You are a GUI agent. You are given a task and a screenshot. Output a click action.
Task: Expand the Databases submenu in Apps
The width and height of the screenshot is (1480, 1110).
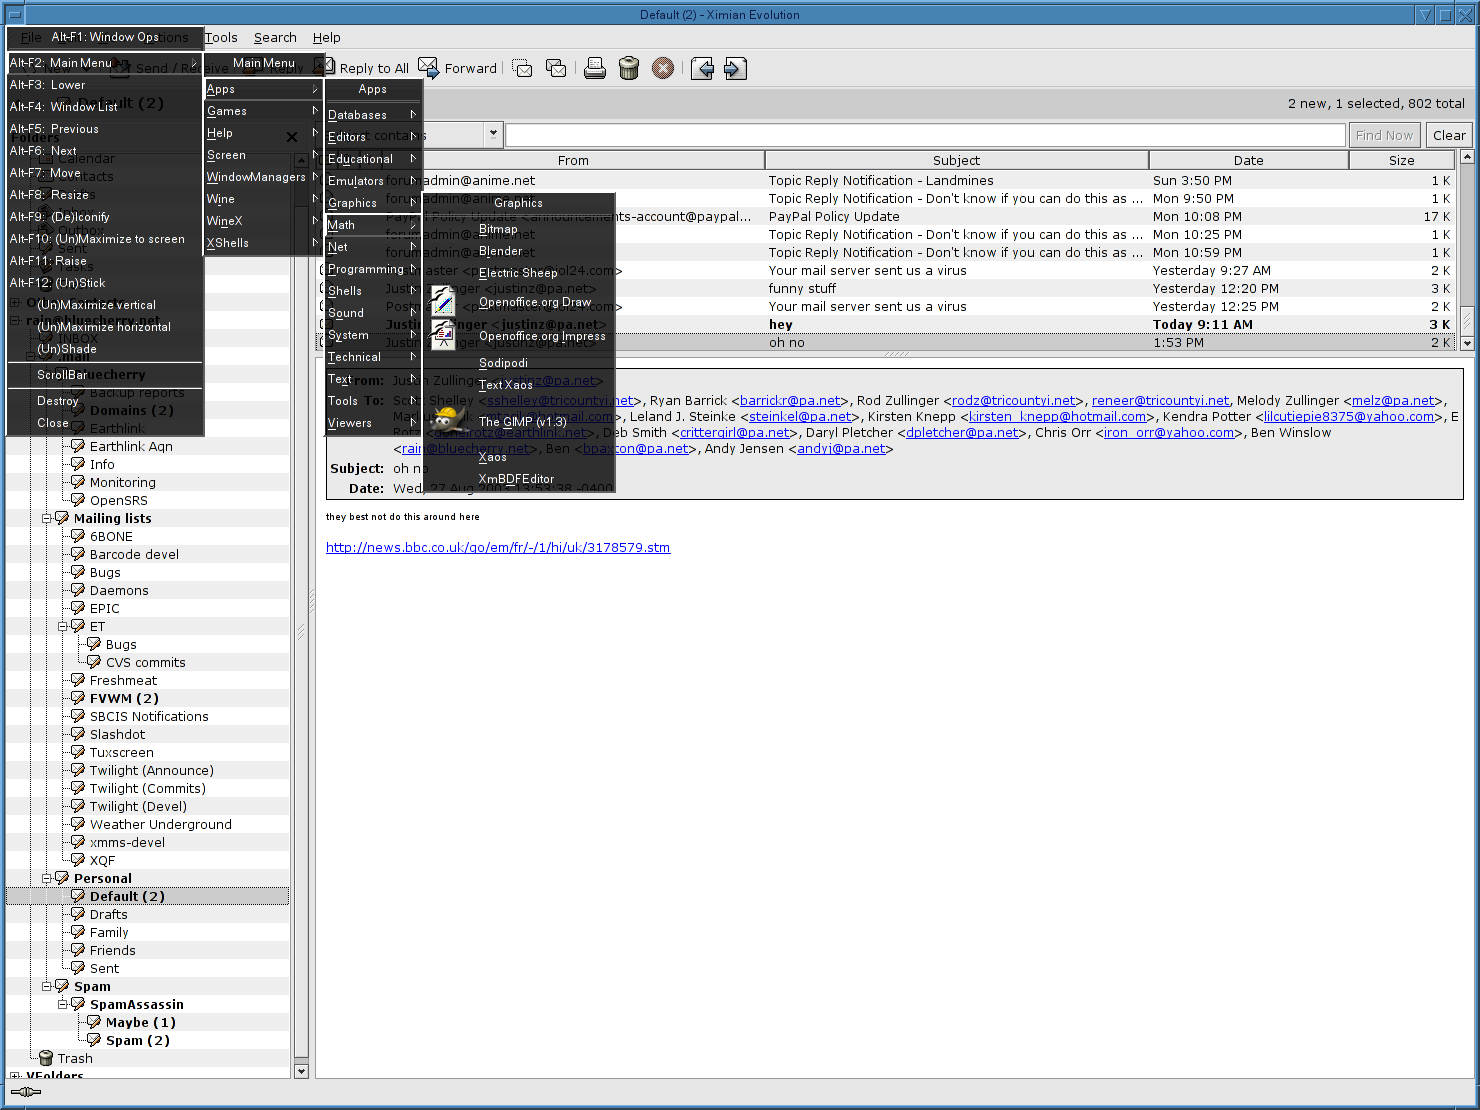pyautogui.click(x=373, y=115)
